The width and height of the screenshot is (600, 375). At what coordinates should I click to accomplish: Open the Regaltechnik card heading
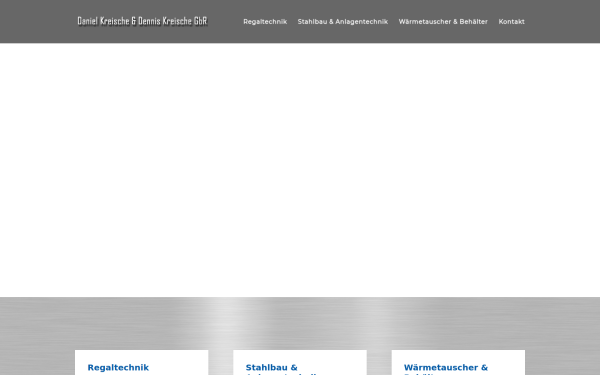[x=118, y=367]
